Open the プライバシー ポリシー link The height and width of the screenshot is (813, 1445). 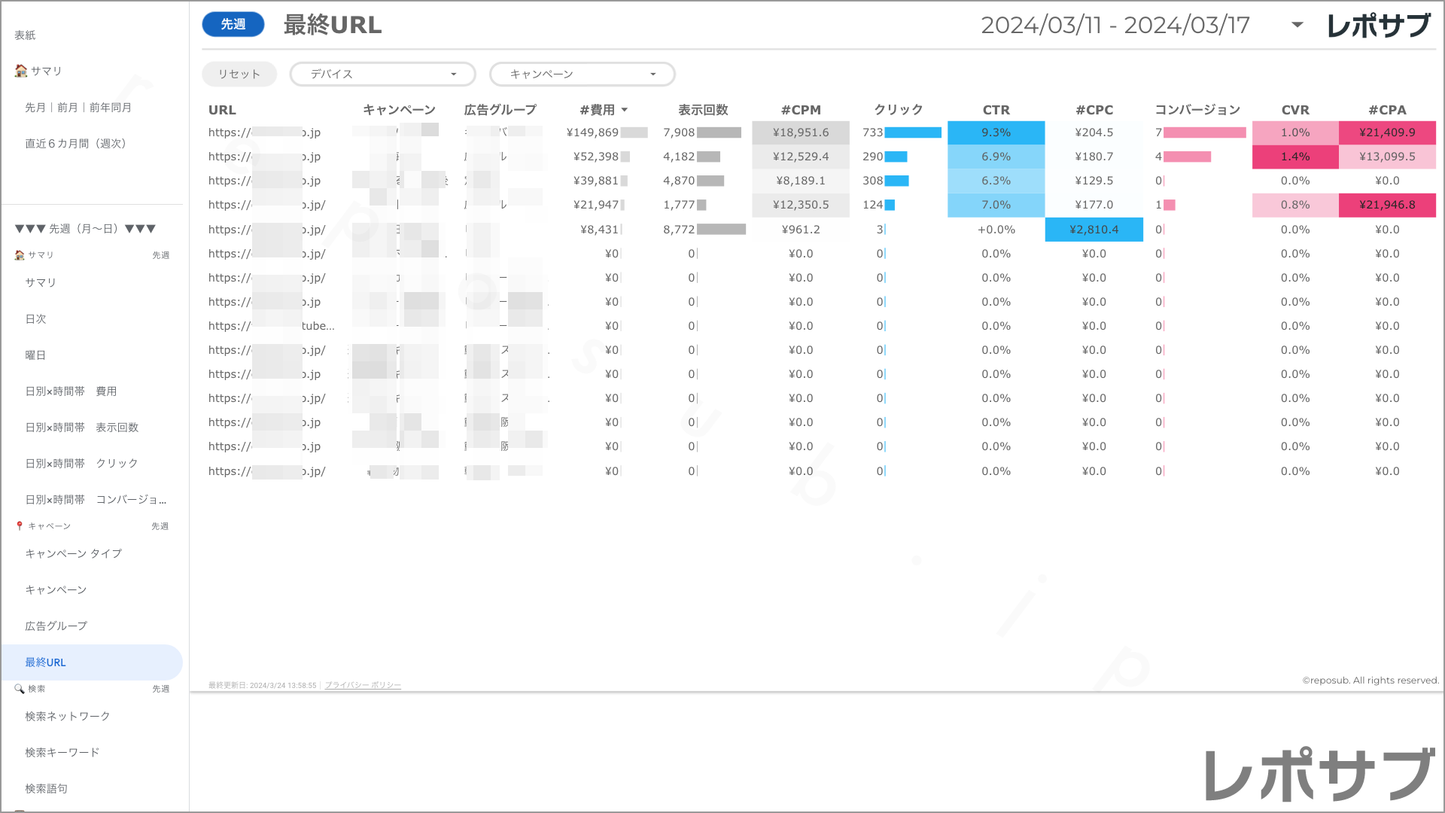[x=363, y=686]
